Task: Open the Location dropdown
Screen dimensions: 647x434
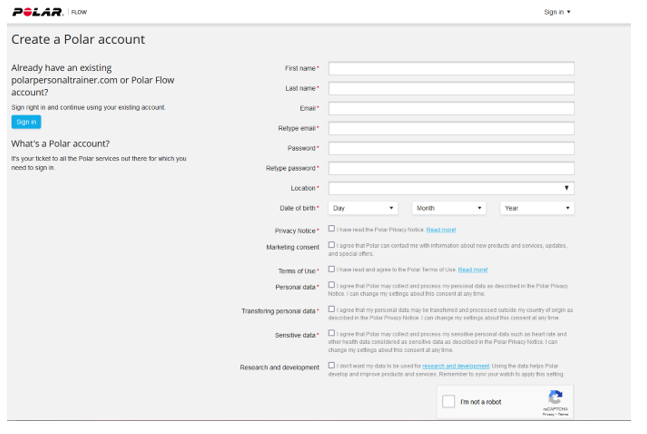Action: coord(451,188)
